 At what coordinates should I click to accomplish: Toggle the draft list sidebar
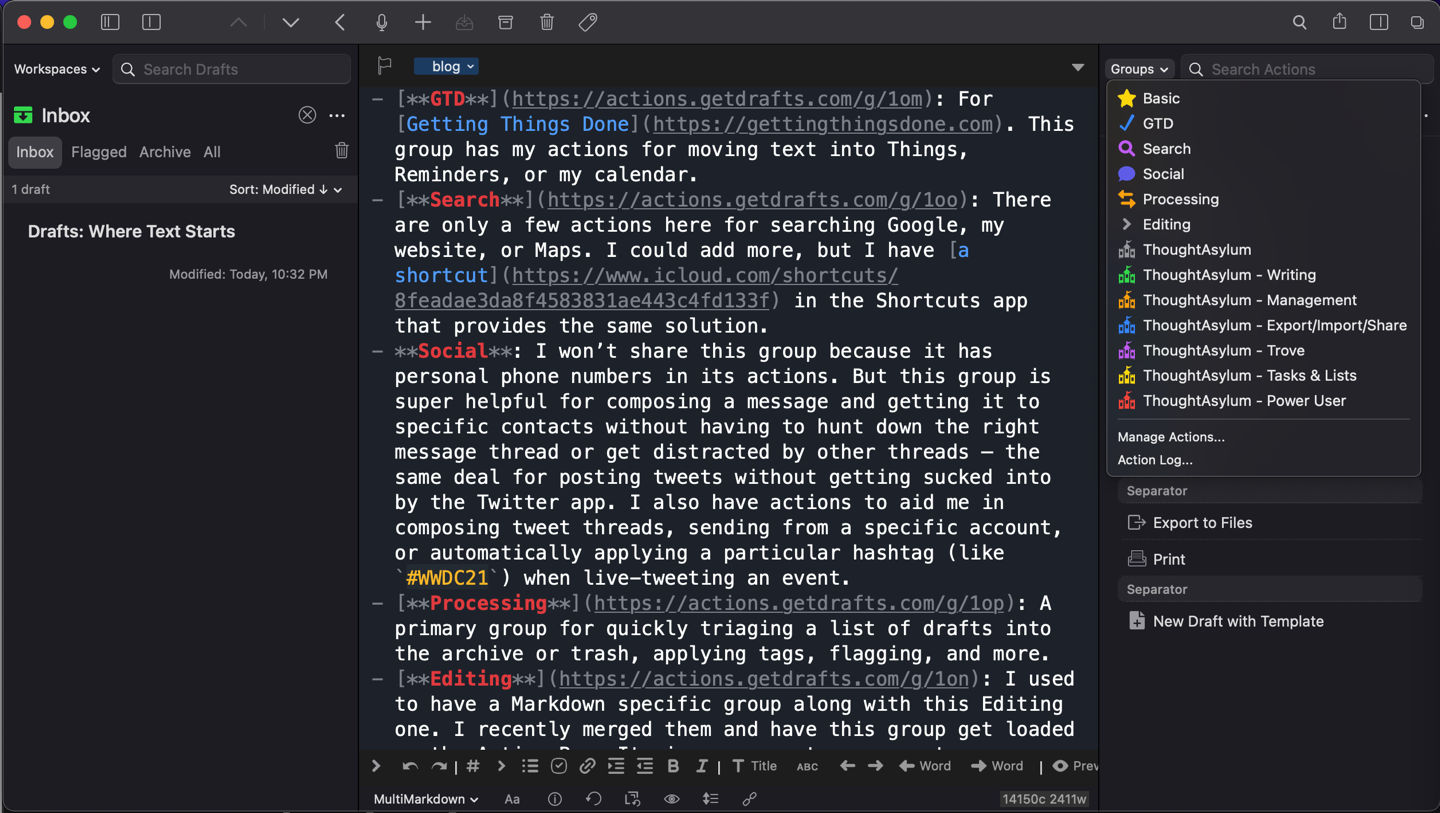click(x=110, y=22)
